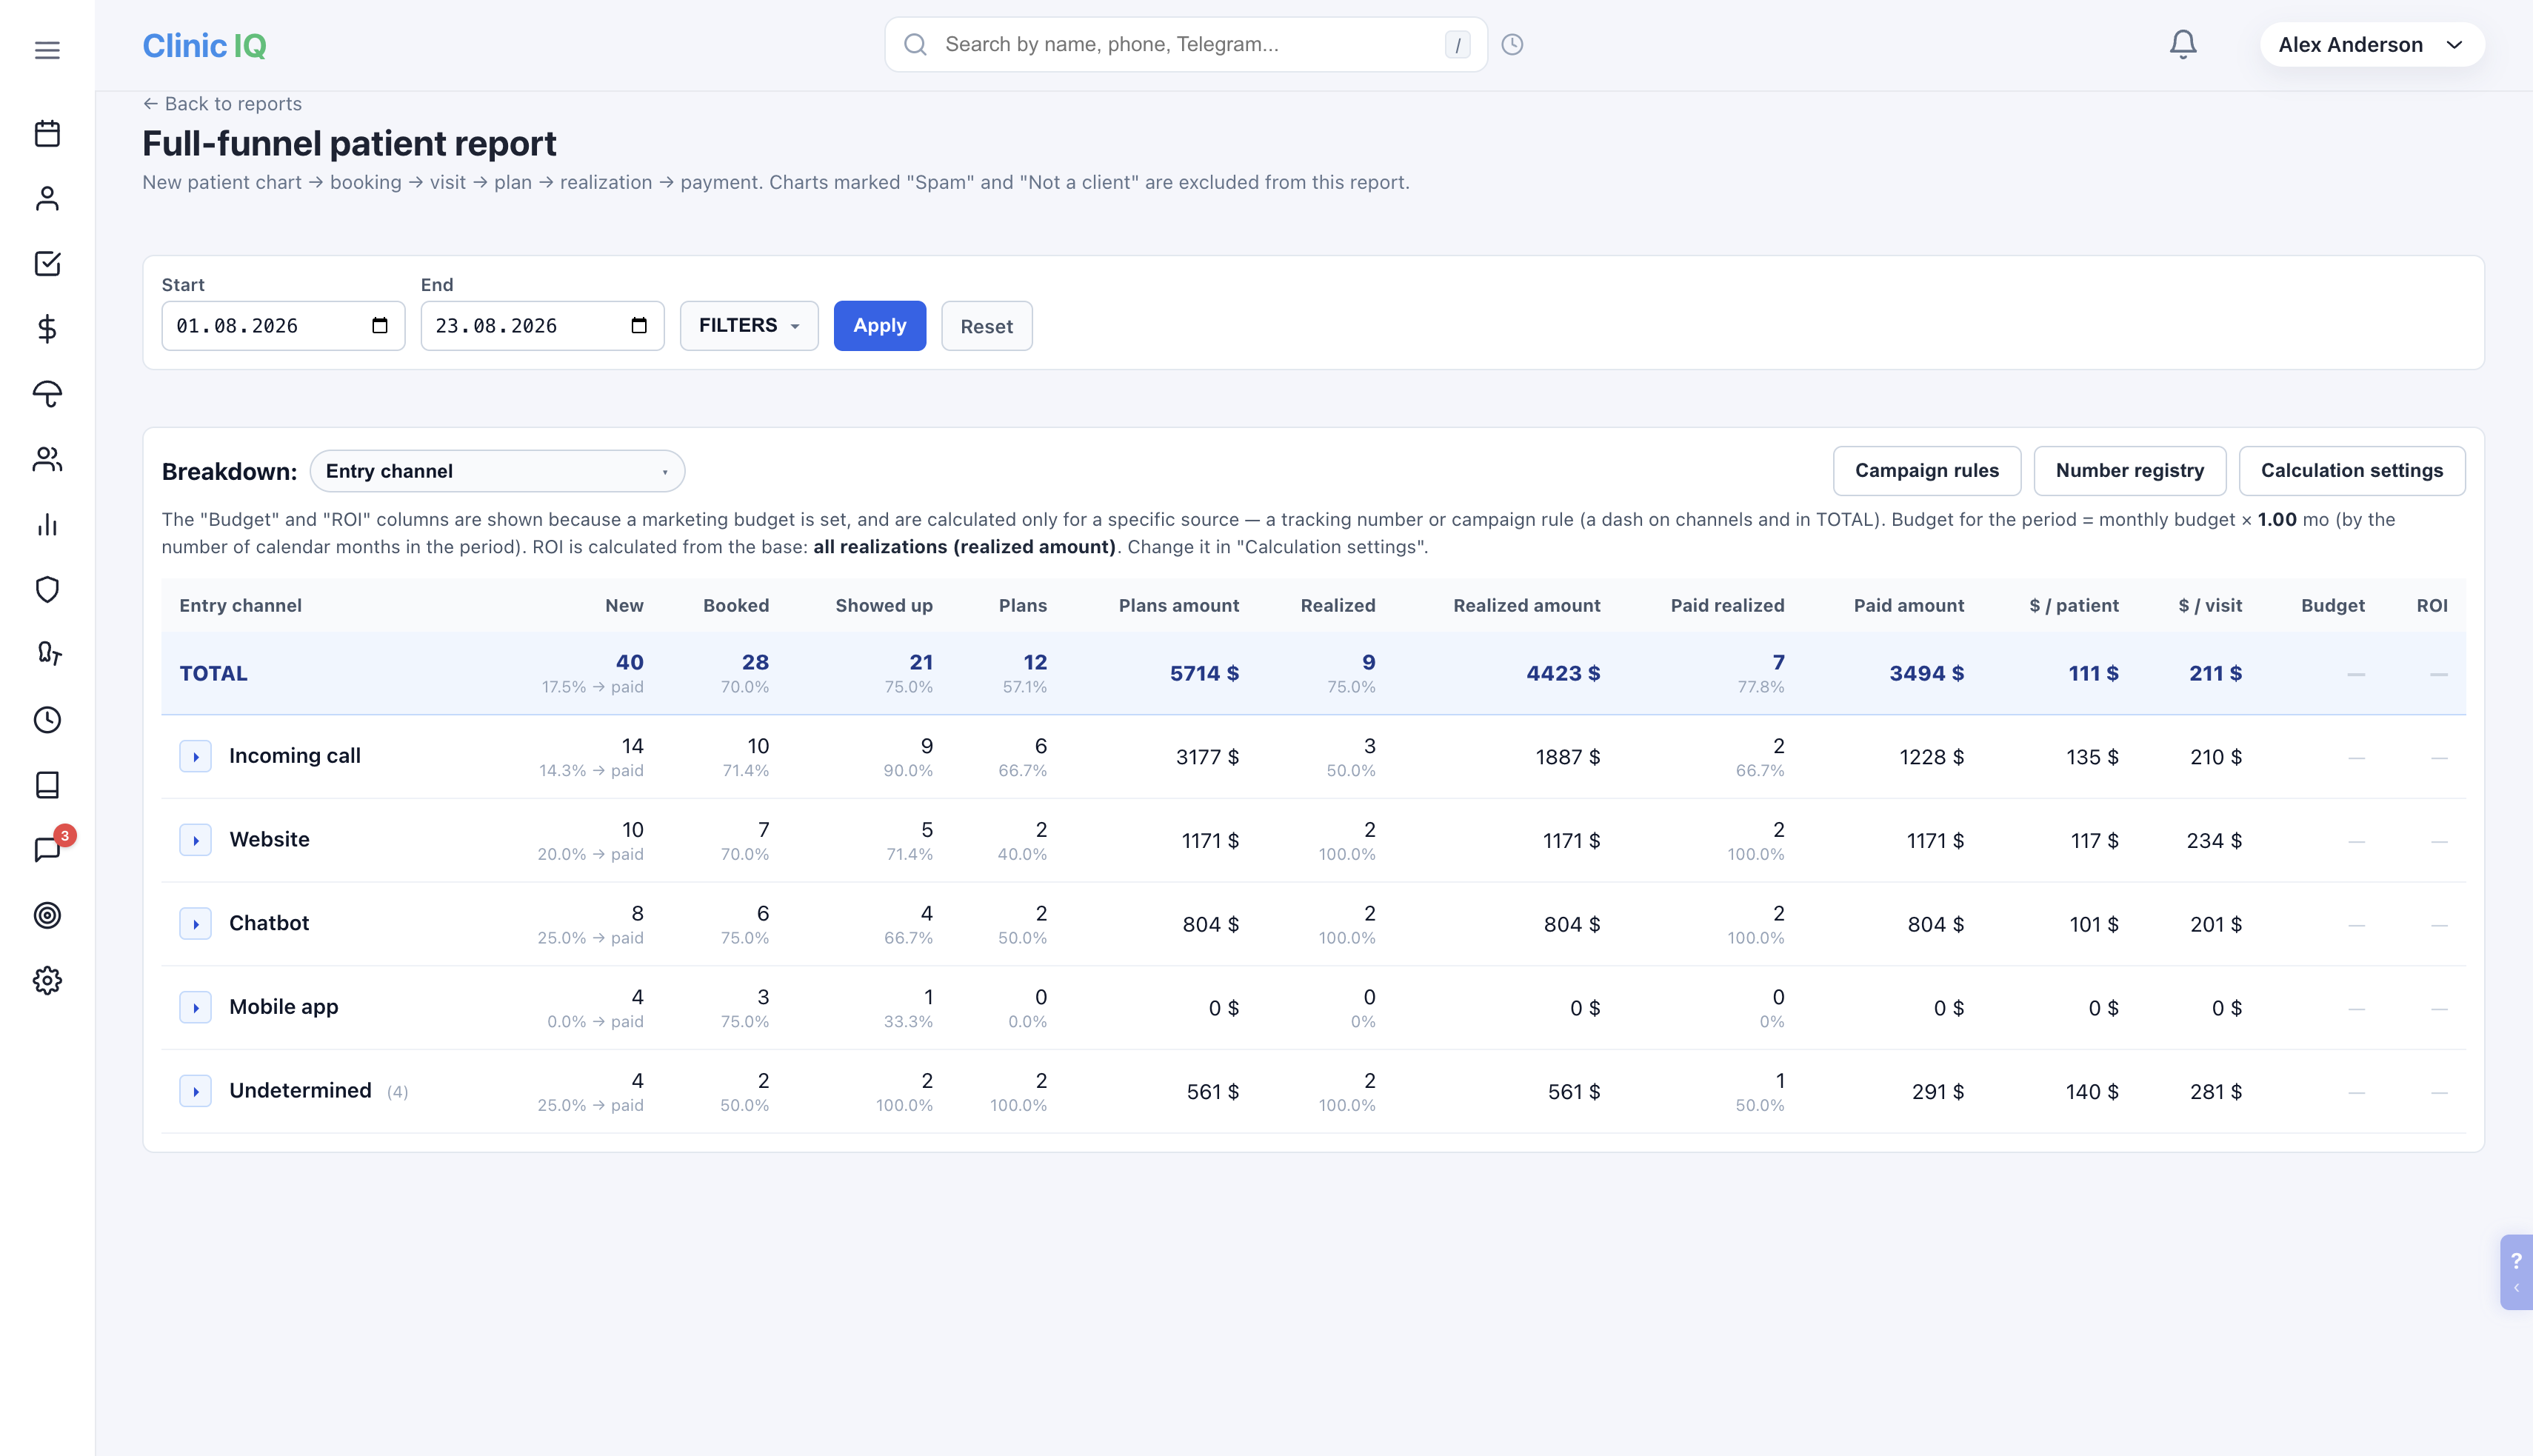
Task: Open the calendar icon in sidebar
Action: click(x=47, y=133)
